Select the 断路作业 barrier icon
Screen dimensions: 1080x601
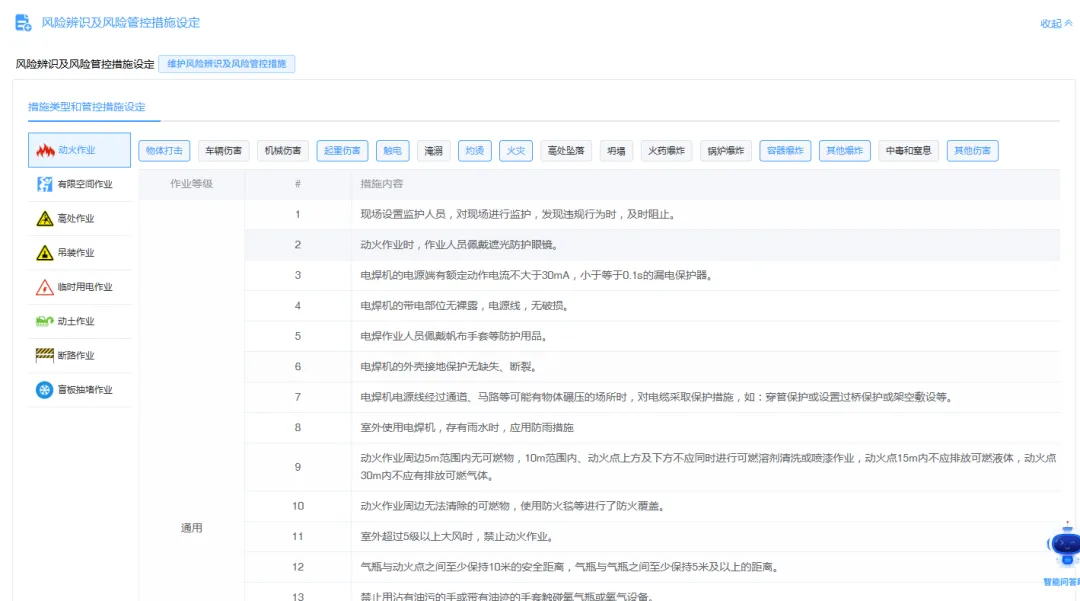tap(45, 355)
